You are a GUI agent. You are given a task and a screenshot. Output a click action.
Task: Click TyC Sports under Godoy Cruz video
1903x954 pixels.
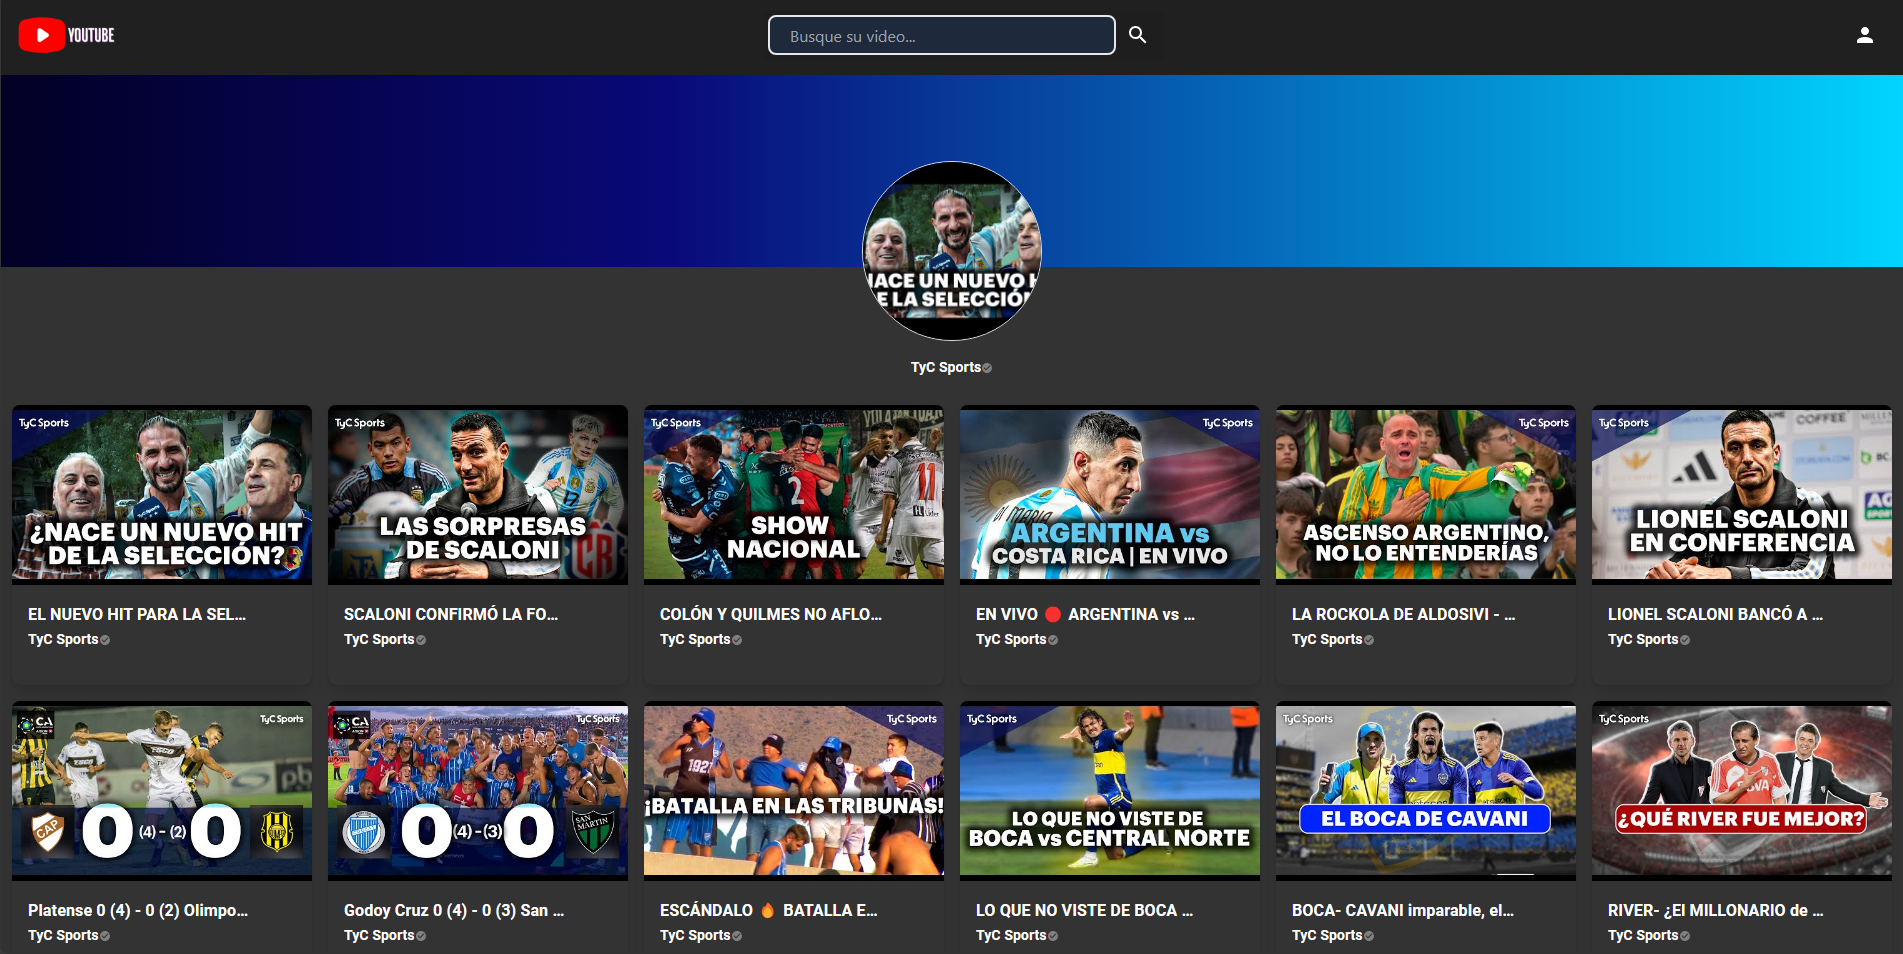click(379, 935)
